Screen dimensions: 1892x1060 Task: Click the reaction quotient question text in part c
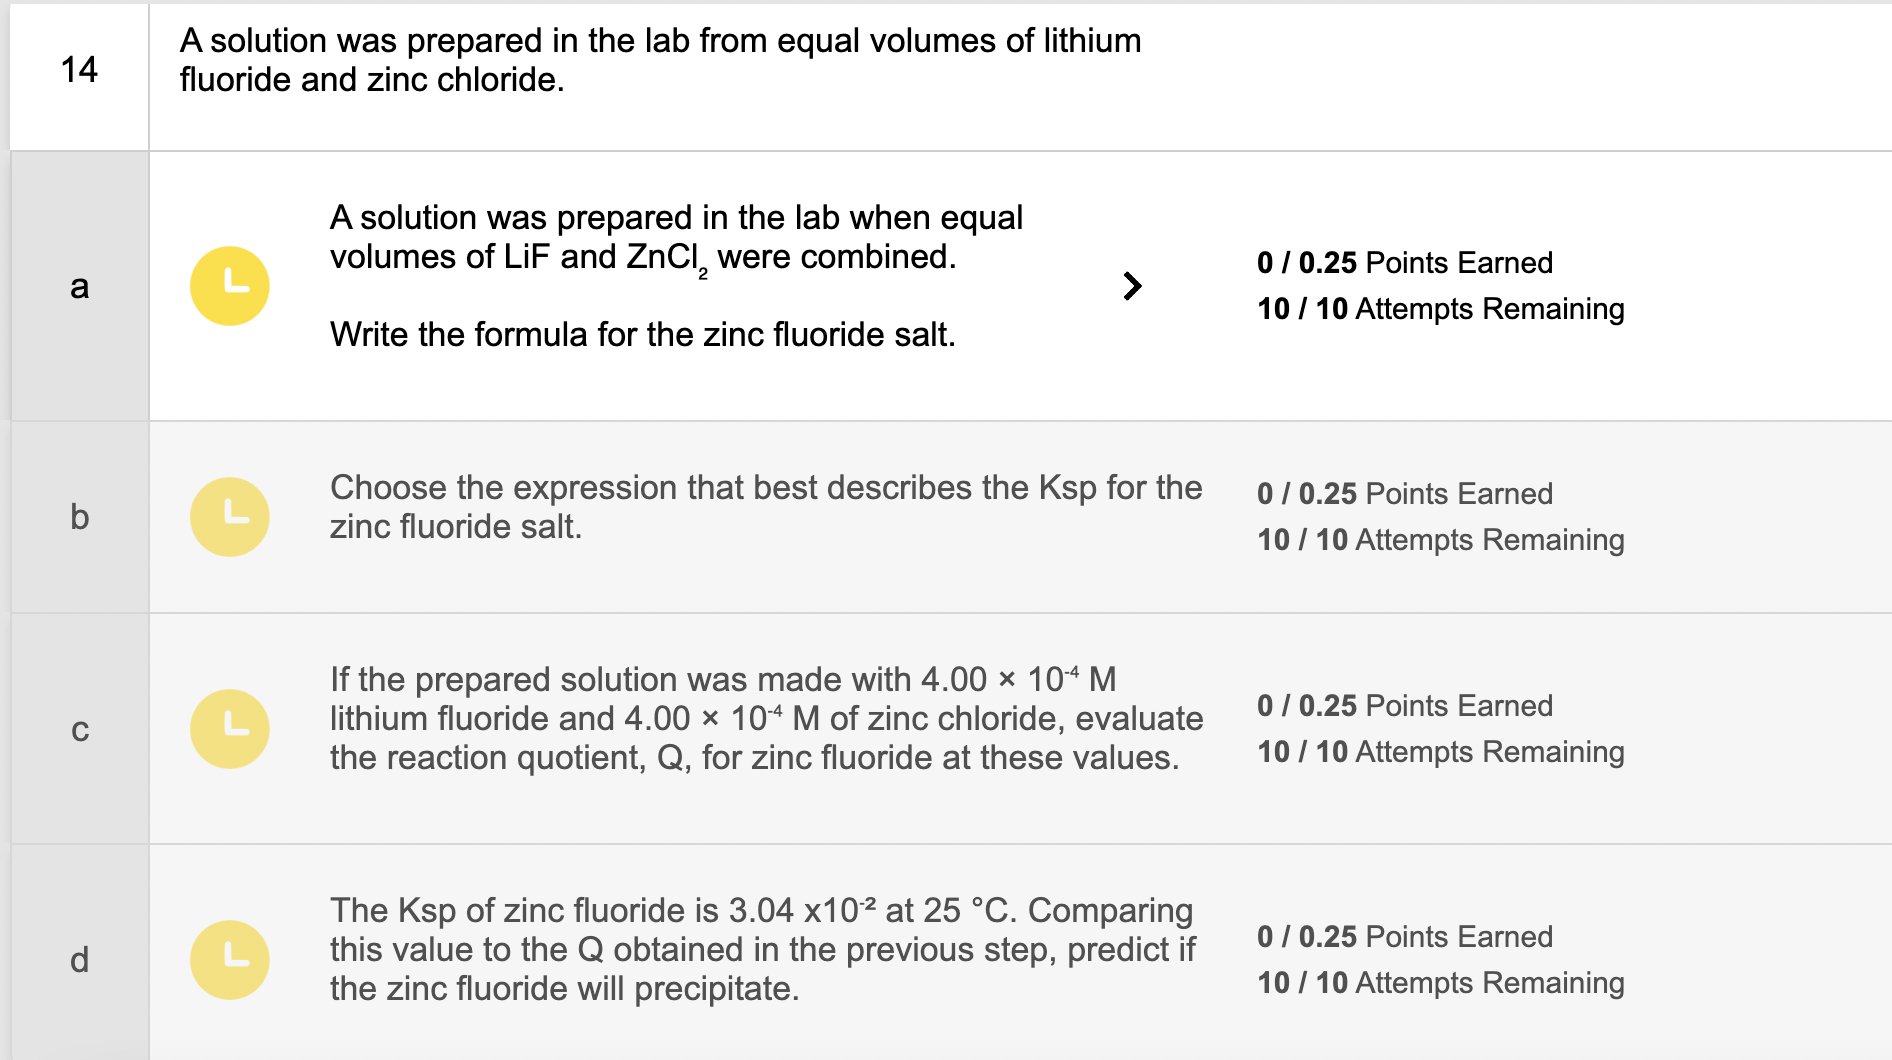click(x=766, y=718)
